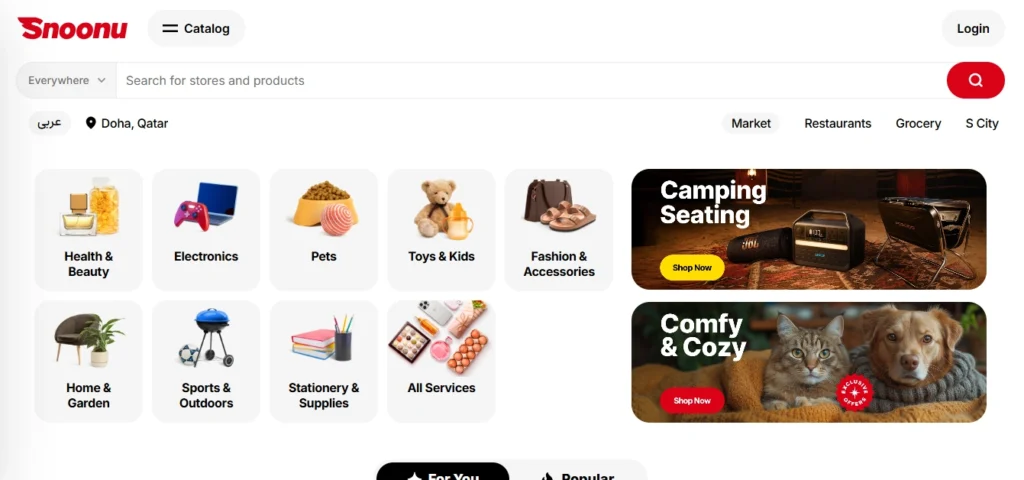Open the Fashion & Accessories category
Image resolution: width=1024 pixels, height=480 pixels.
[x=559, y=230]
